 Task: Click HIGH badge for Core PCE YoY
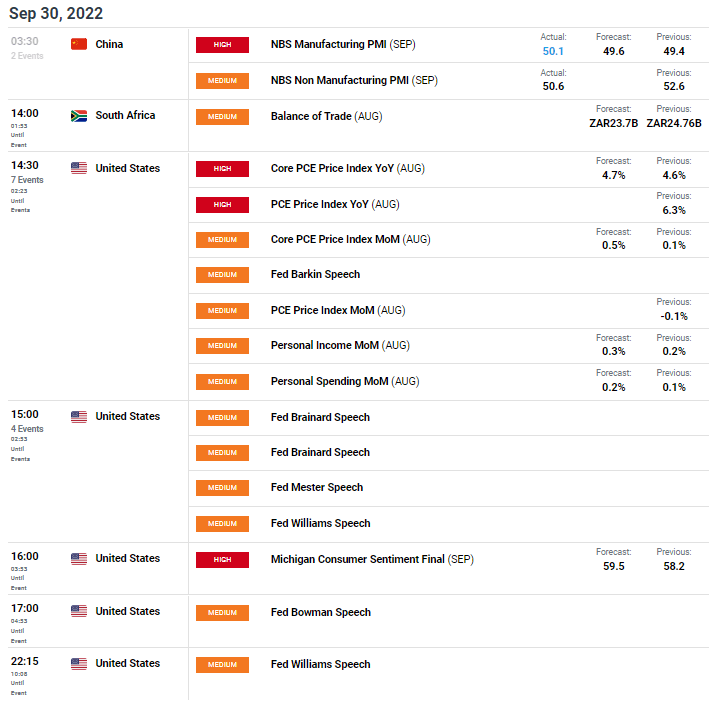(222, 168)
